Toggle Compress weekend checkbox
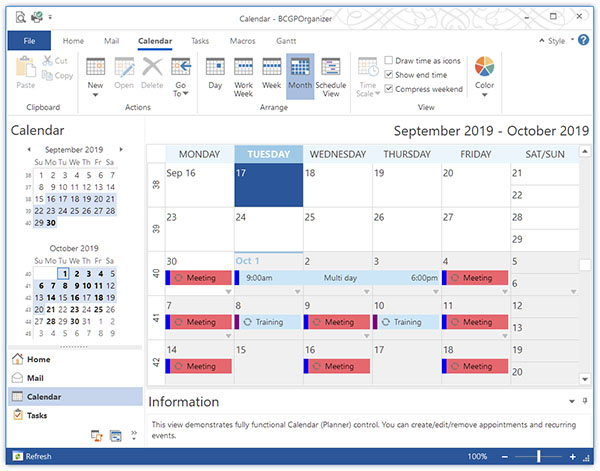 388,88
